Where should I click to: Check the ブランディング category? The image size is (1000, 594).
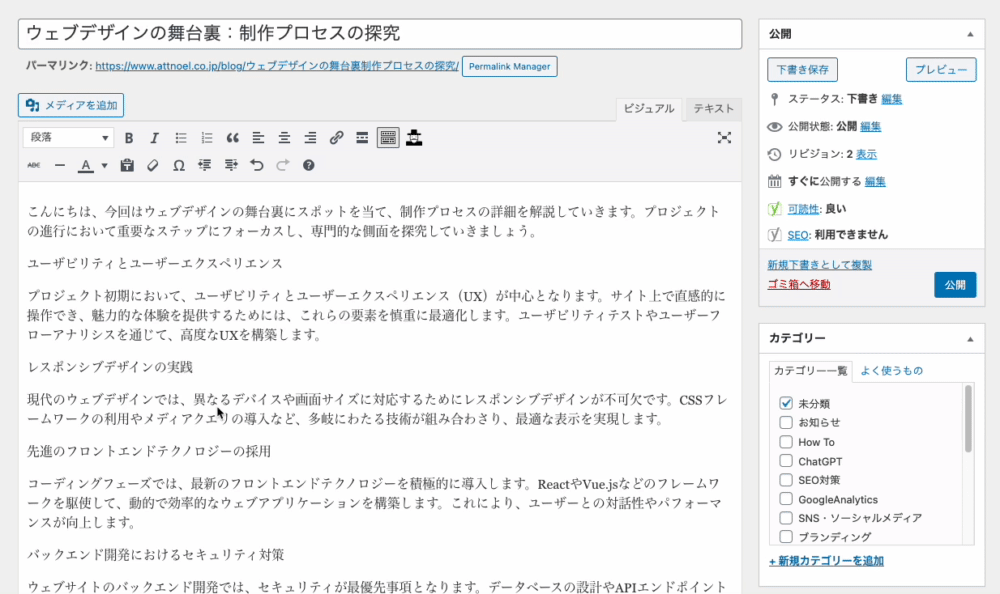click(786, 537)
